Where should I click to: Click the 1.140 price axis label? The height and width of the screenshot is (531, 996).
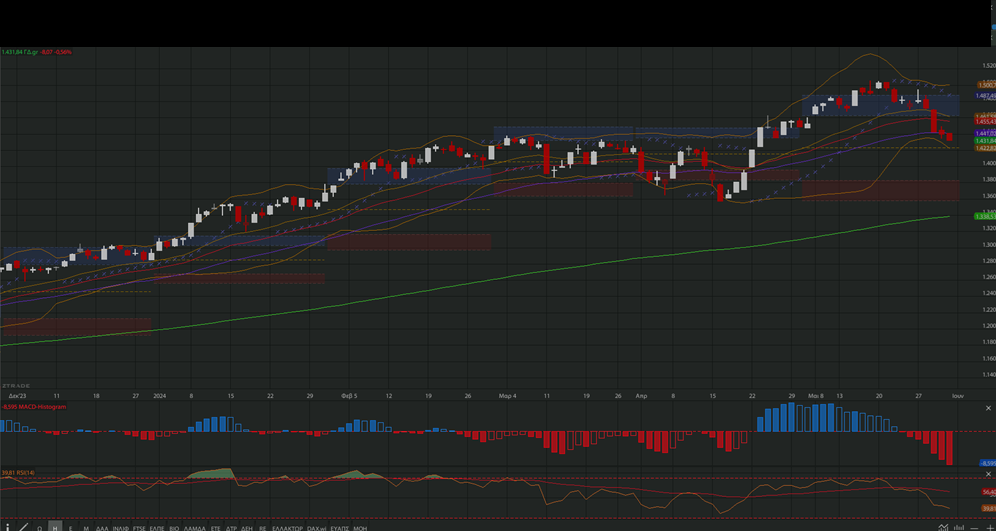989,375
